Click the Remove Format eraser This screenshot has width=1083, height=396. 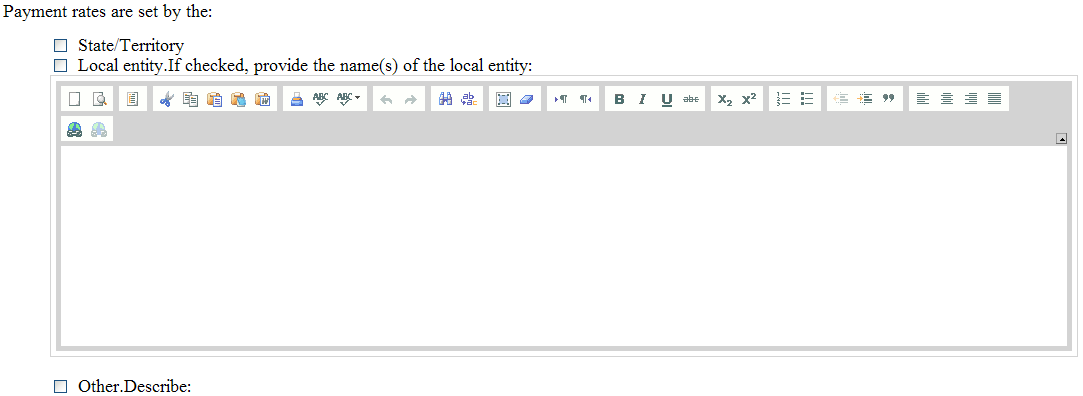[527, 99]
